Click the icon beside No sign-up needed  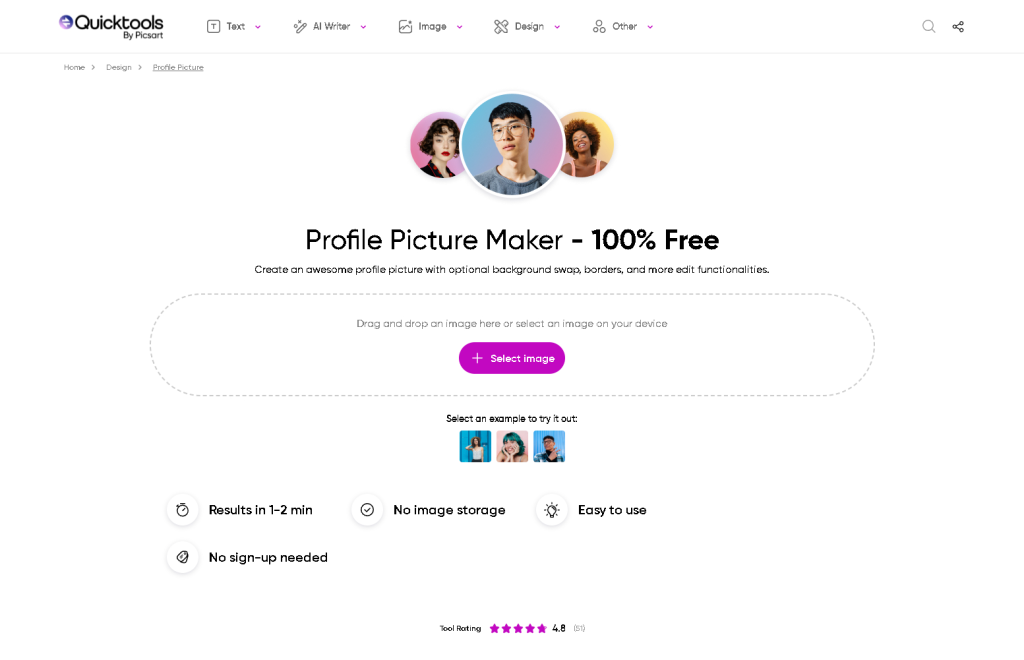(182, 557)
